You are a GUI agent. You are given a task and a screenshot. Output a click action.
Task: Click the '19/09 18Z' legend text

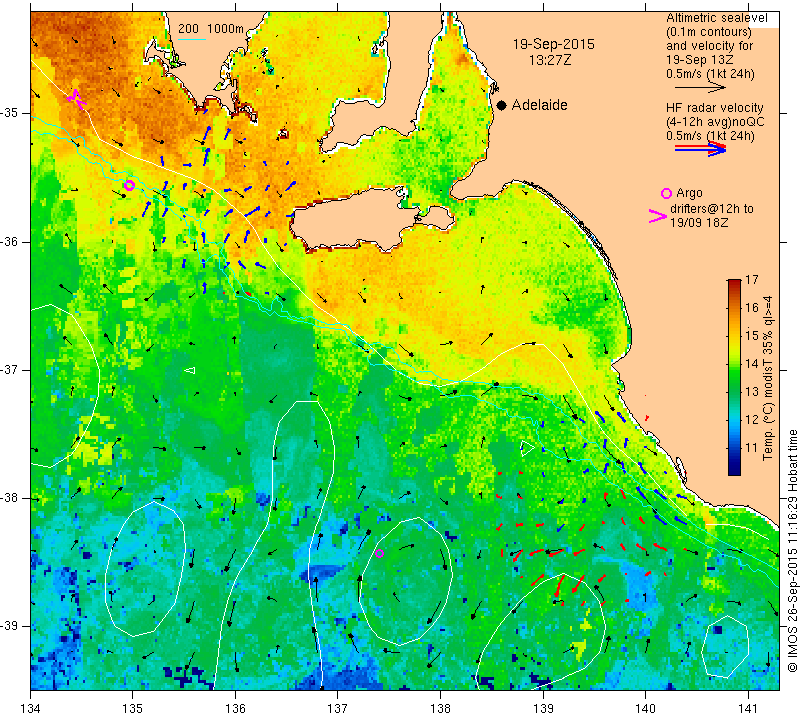click(x=698, y=223)
